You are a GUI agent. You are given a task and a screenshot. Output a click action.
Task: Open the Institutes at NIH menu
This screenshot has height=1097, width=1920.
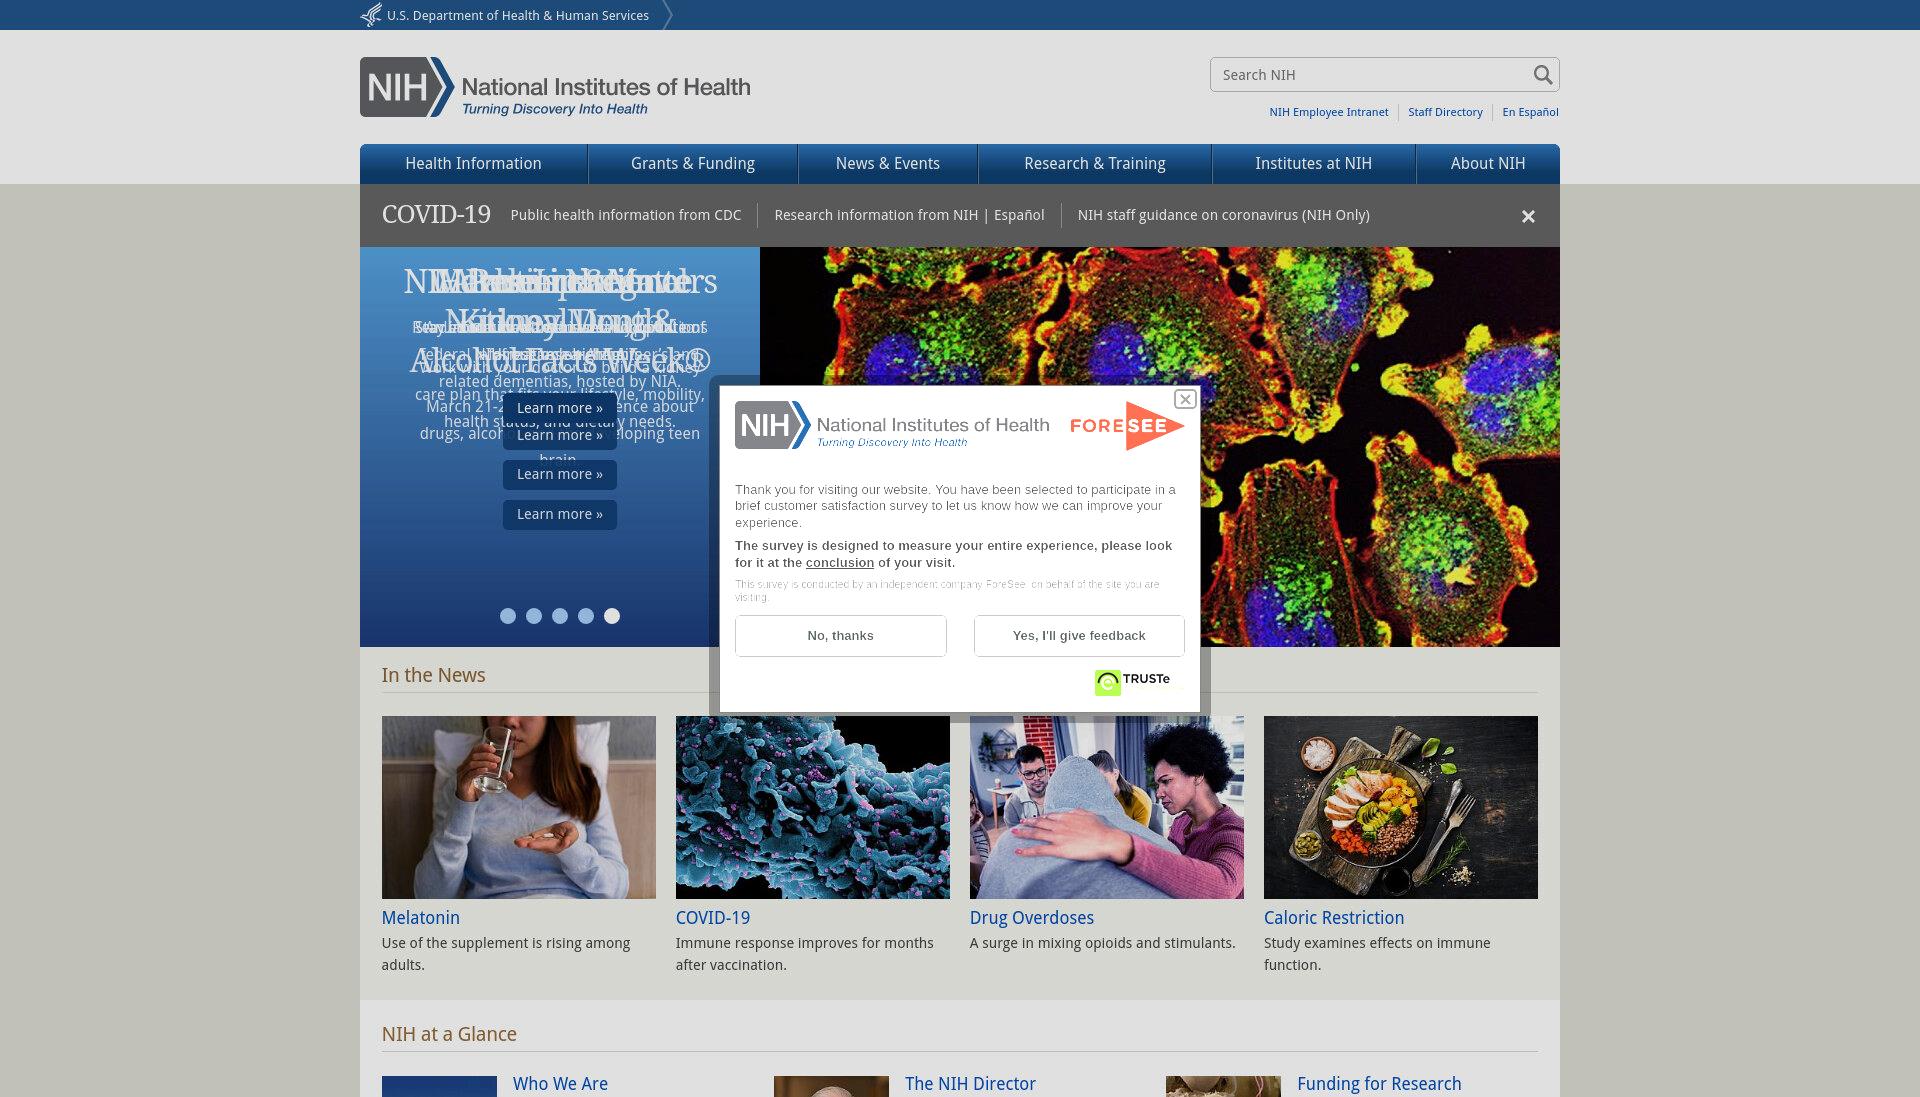[x=1314, y=164]
